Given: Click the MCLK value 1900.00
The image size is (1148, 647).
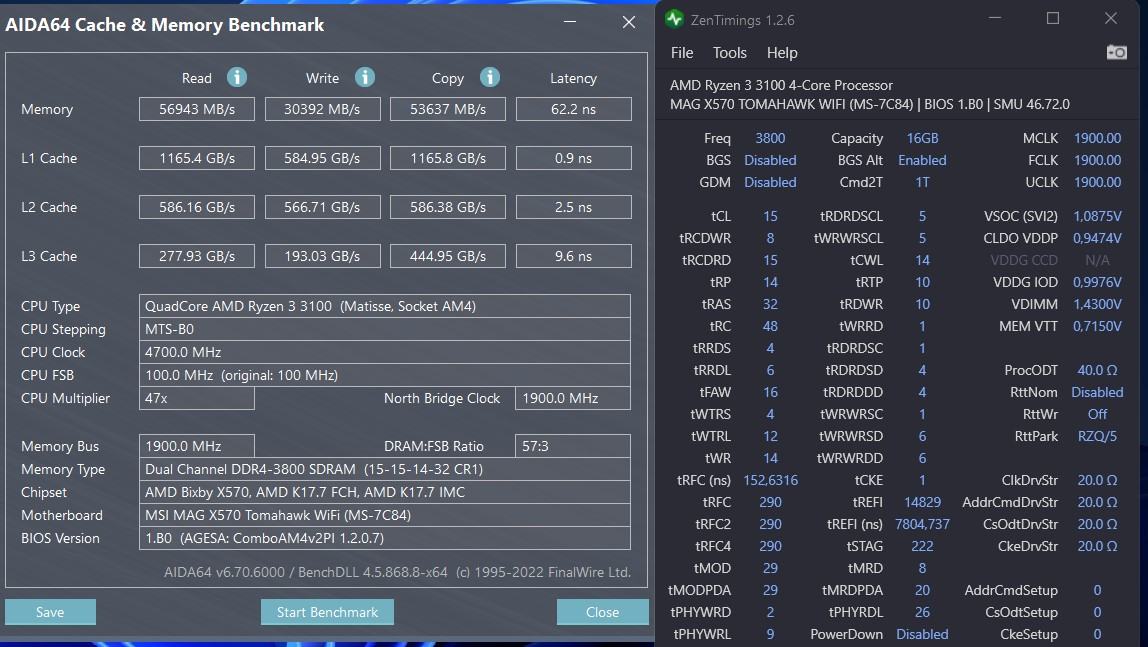Looking at the screenshot, I should 1097,138.
